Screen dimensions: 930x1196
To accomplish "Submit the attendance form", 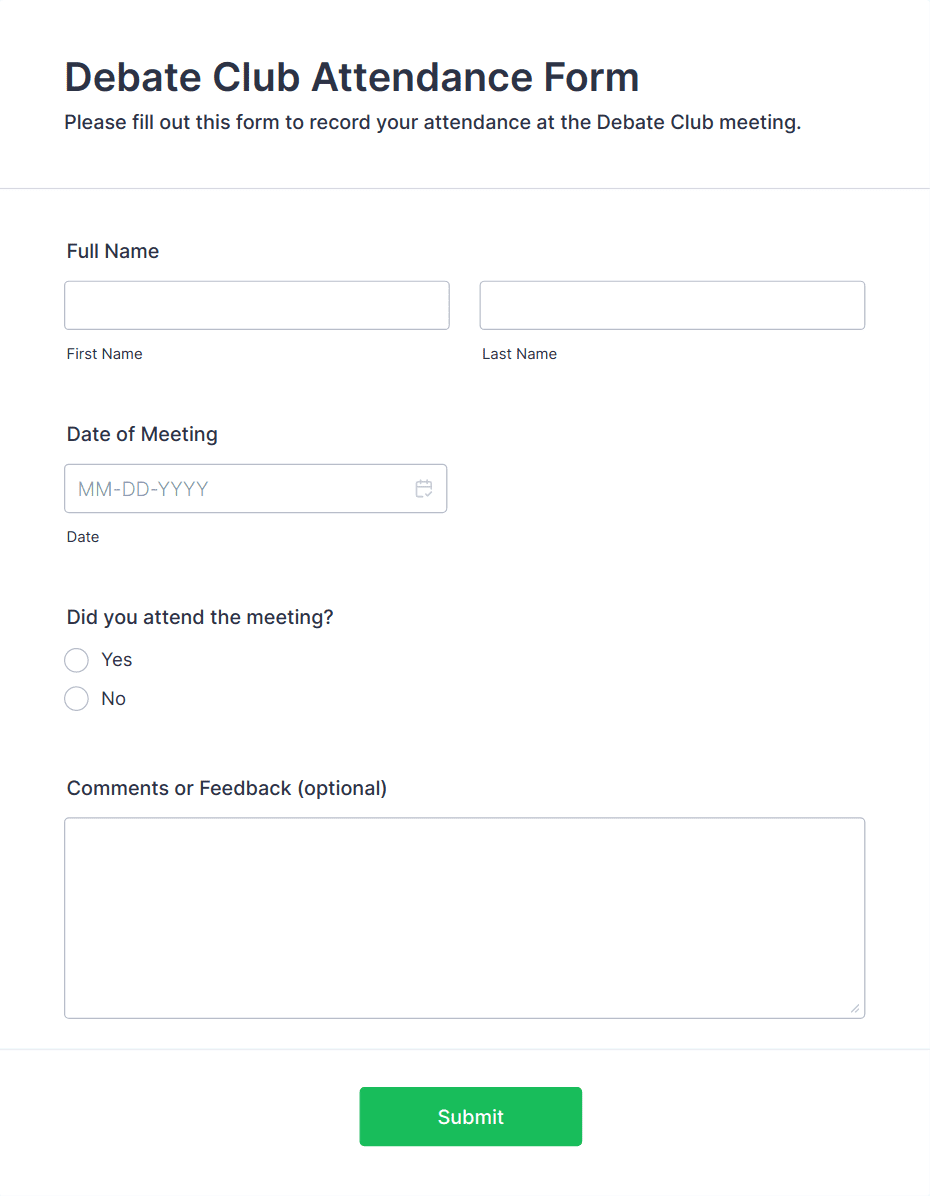I will coord(471,1117).
